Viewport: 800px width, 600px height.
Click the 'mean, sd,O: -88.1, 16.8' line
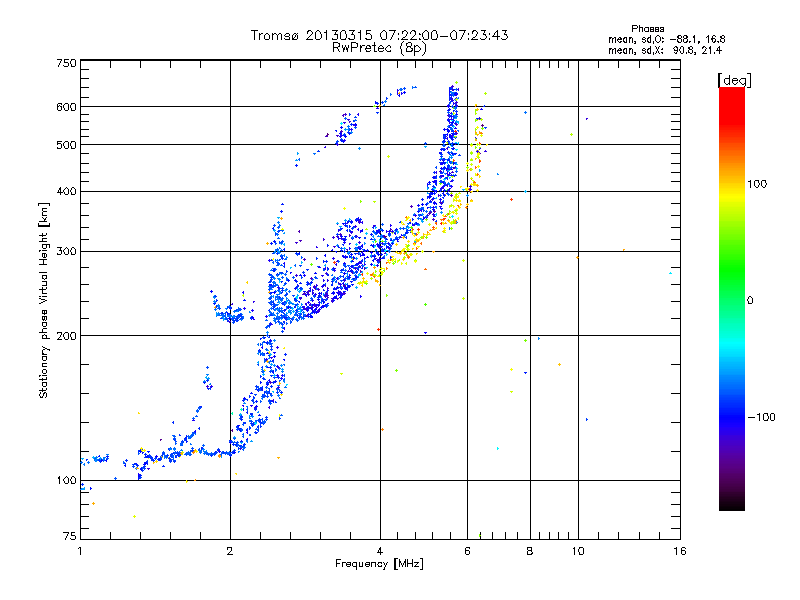pyautogui.click(x=666, y=39)
